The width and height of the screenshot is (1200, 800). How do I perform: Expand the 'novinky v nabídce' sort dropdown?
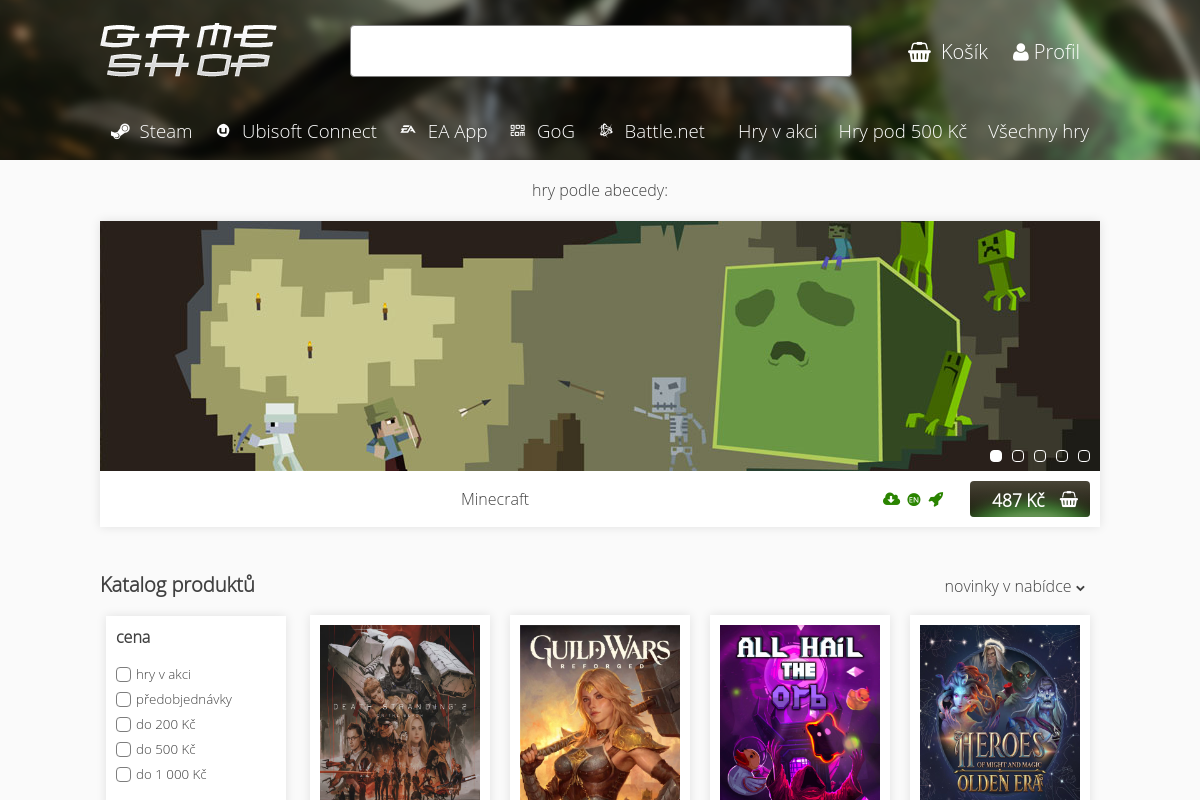point(1015,587)
